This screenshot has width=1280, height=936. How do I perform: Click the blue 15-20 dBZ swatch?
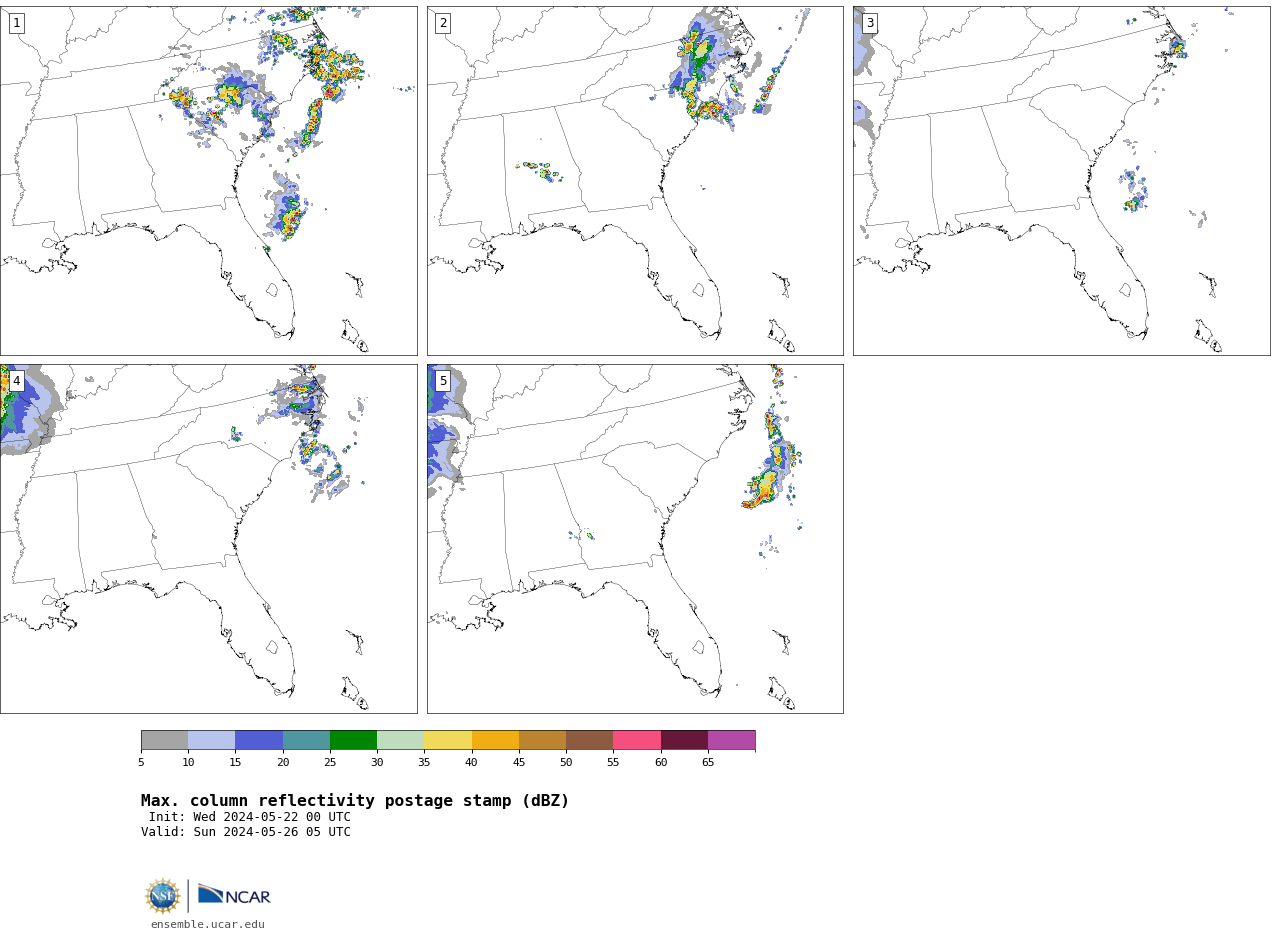click(259, 740)
